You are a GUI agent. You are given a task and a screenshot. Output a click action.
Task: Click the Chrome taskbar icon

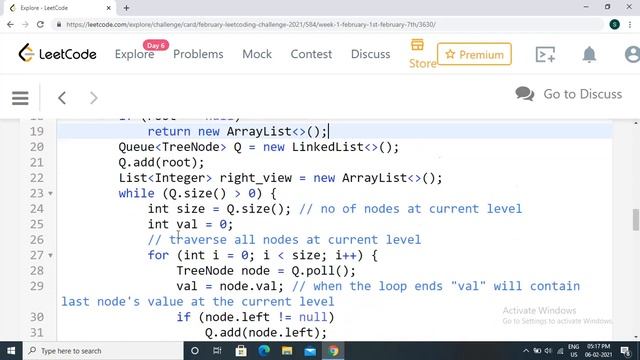pos(333,351)
